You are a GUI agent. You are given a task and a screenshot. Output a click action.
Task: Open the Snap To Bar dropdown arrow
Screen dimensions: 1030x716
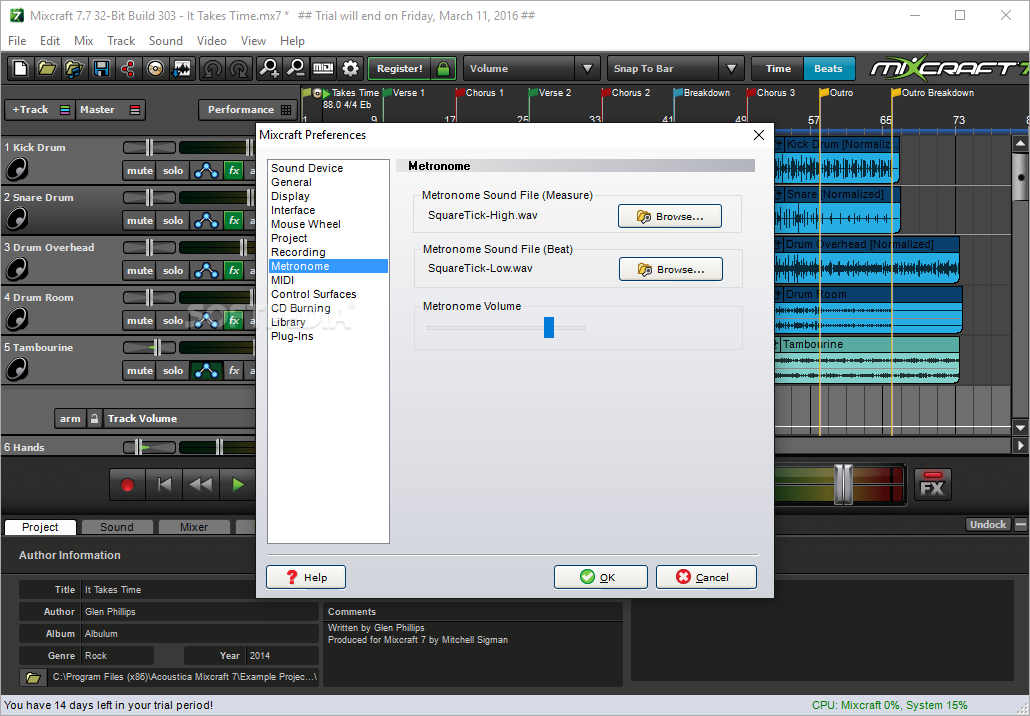tap(731, 68)
